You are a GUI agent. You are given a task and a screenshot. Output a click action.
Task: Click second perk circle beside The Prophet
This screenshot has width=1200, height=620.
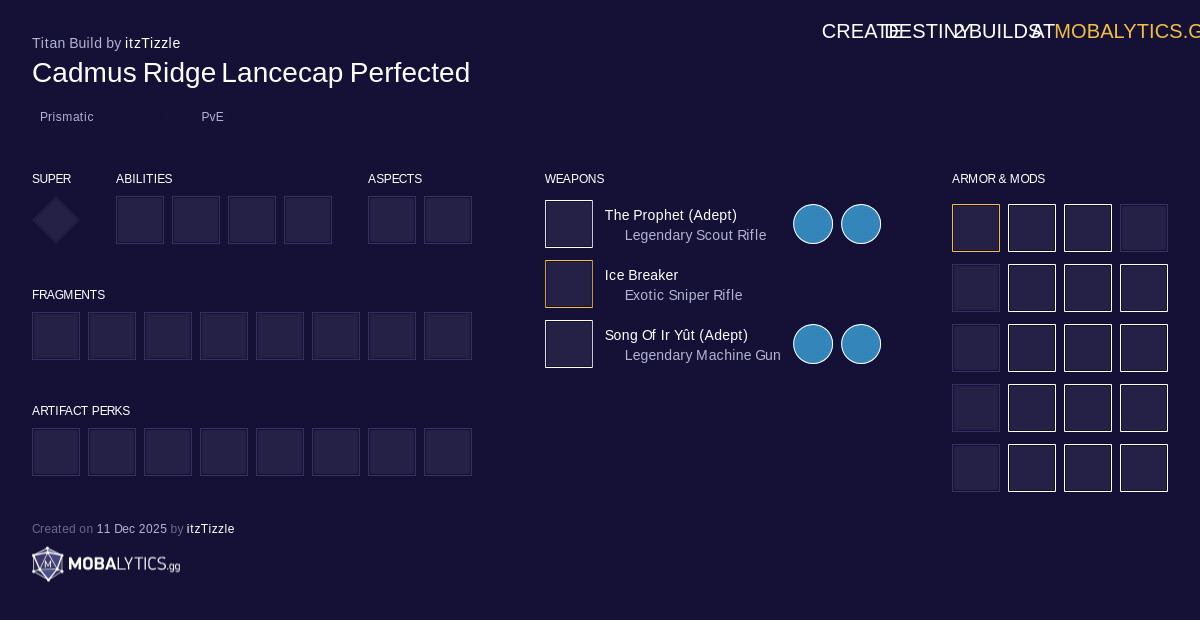coord(861,224)
